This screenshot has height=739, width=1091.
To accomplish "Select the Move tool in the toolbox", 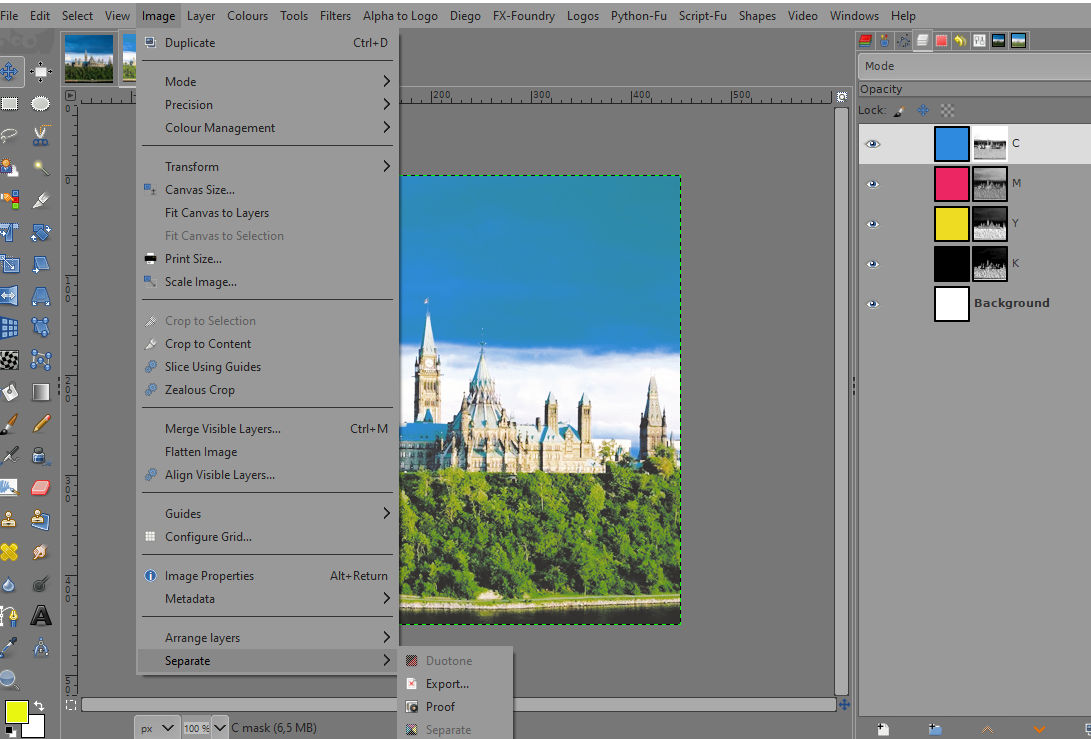I will [x=10, y=72].
